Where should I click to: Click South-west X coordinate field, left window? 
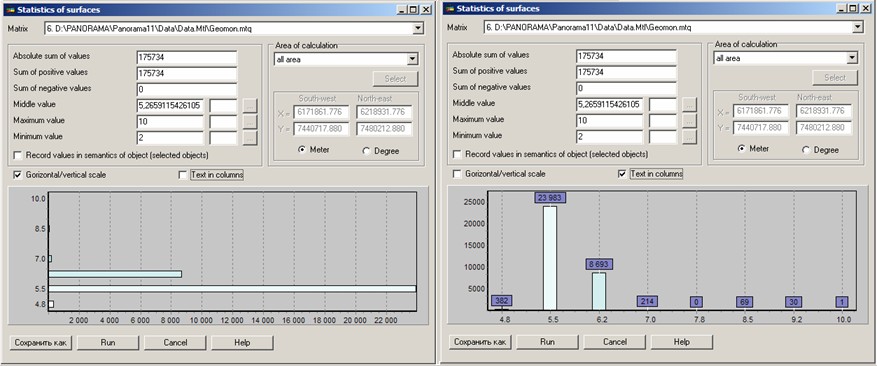point(320,113)
